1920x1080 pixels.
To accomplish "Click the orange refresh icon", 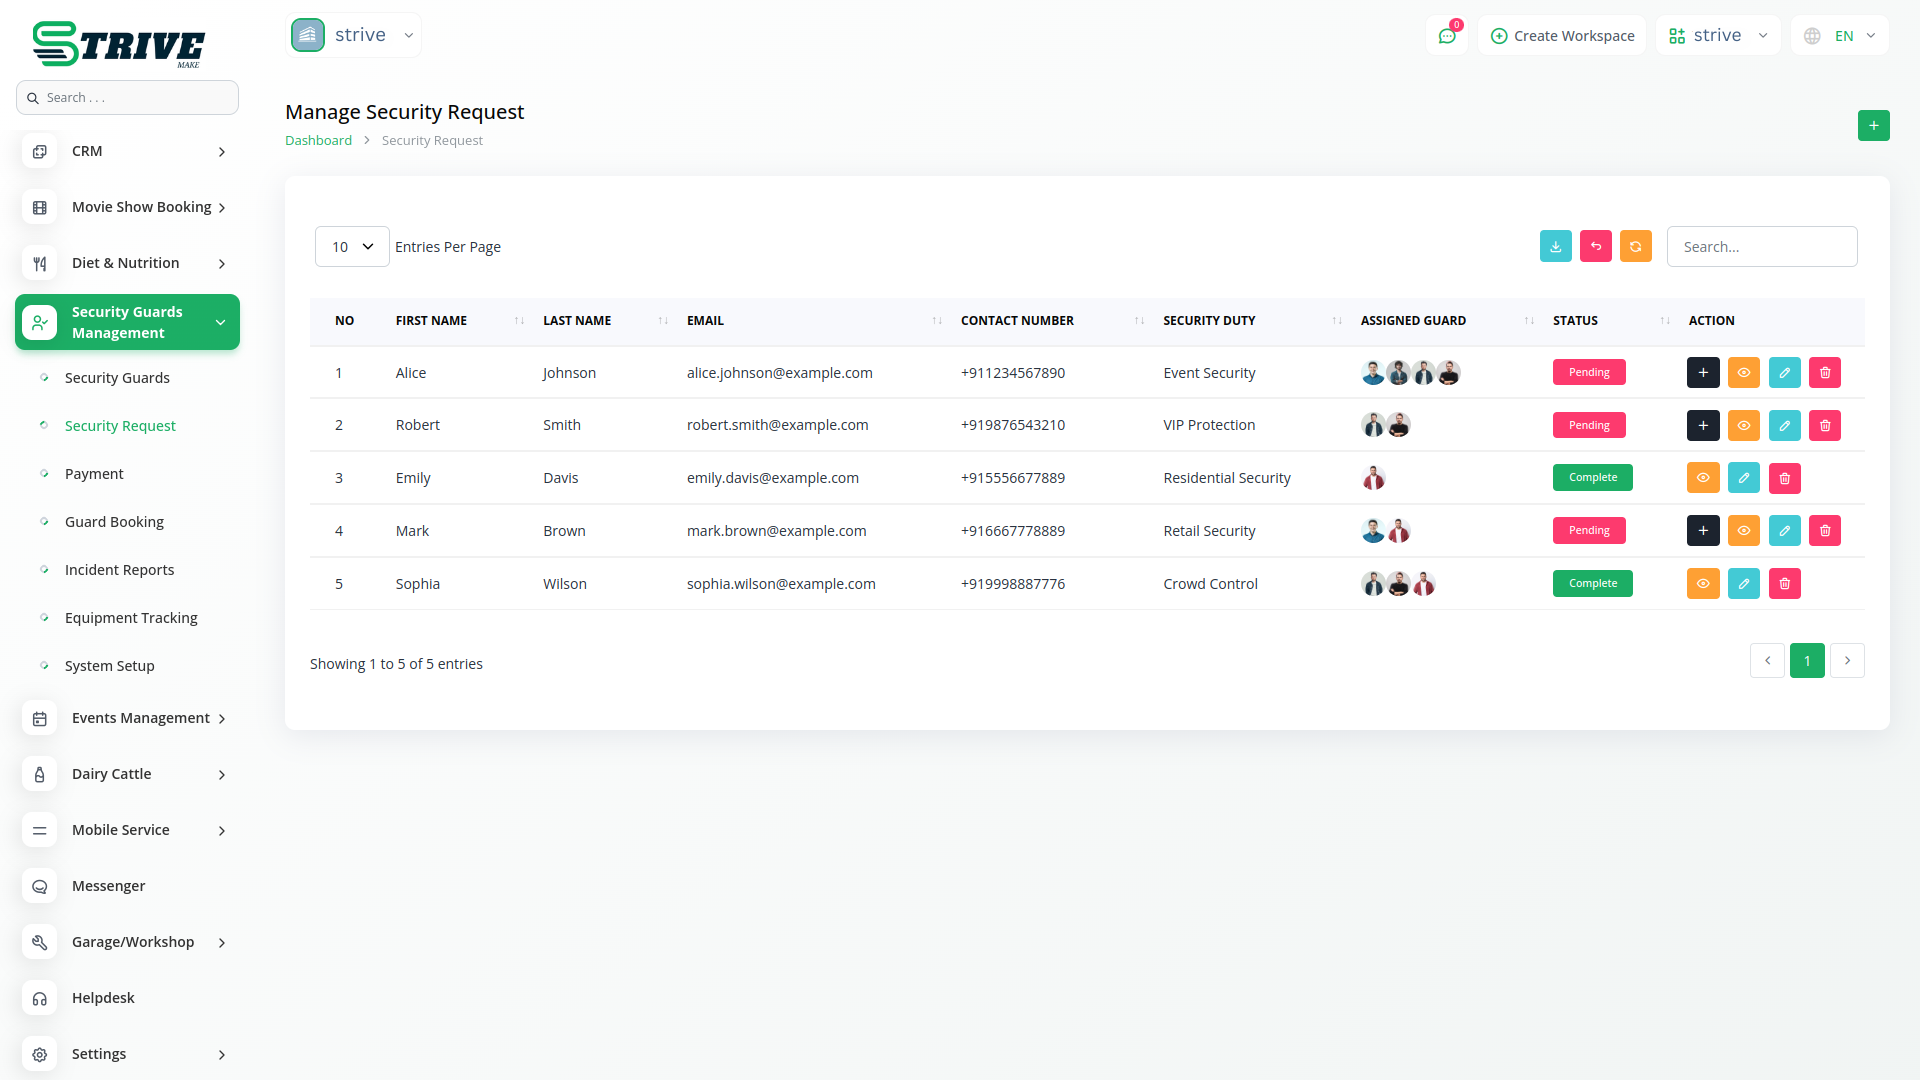I will [1635, 247].
